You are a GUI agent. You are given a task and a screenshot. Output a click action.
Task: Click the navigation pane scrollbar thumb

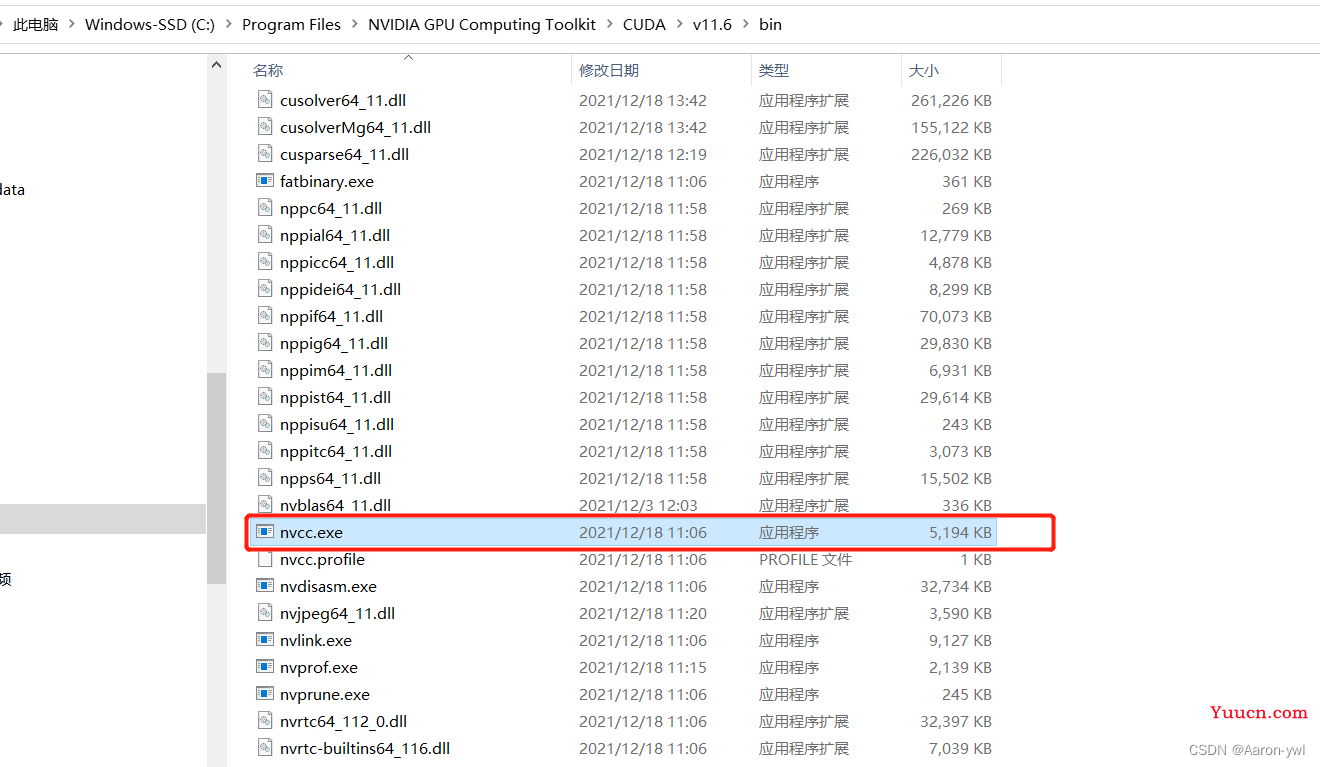217,478
